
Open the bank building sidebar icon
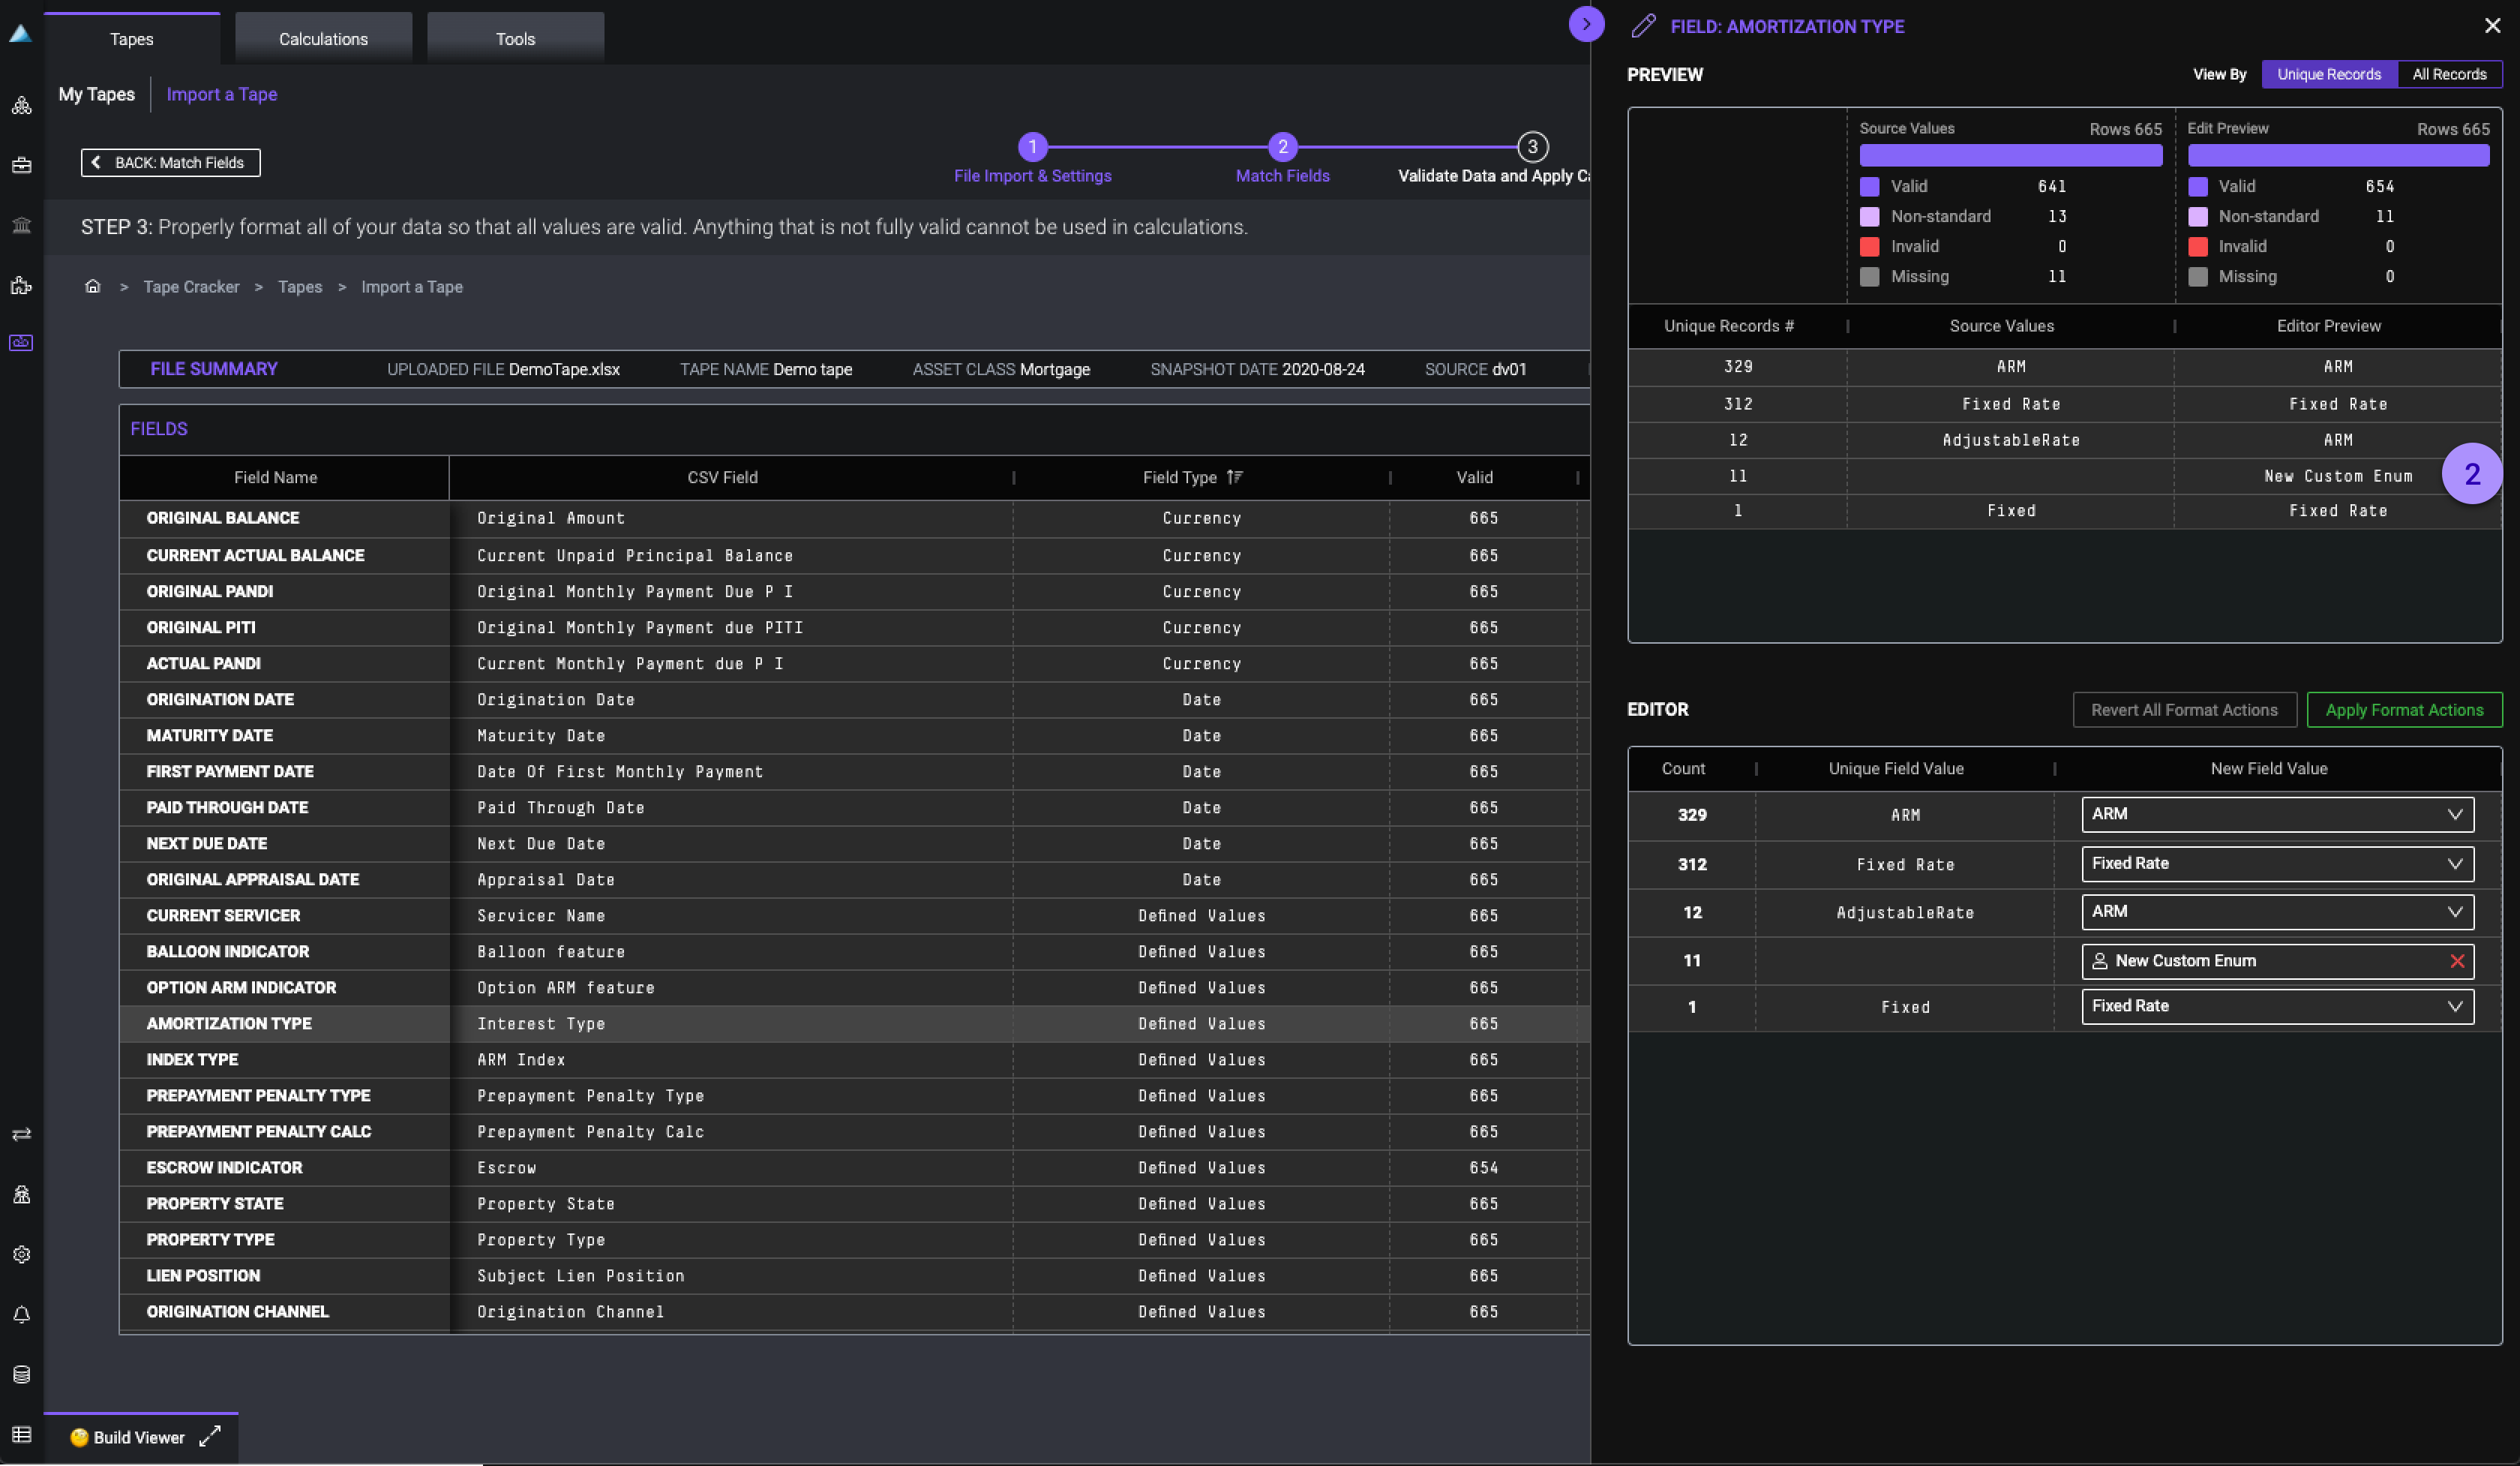21,225
